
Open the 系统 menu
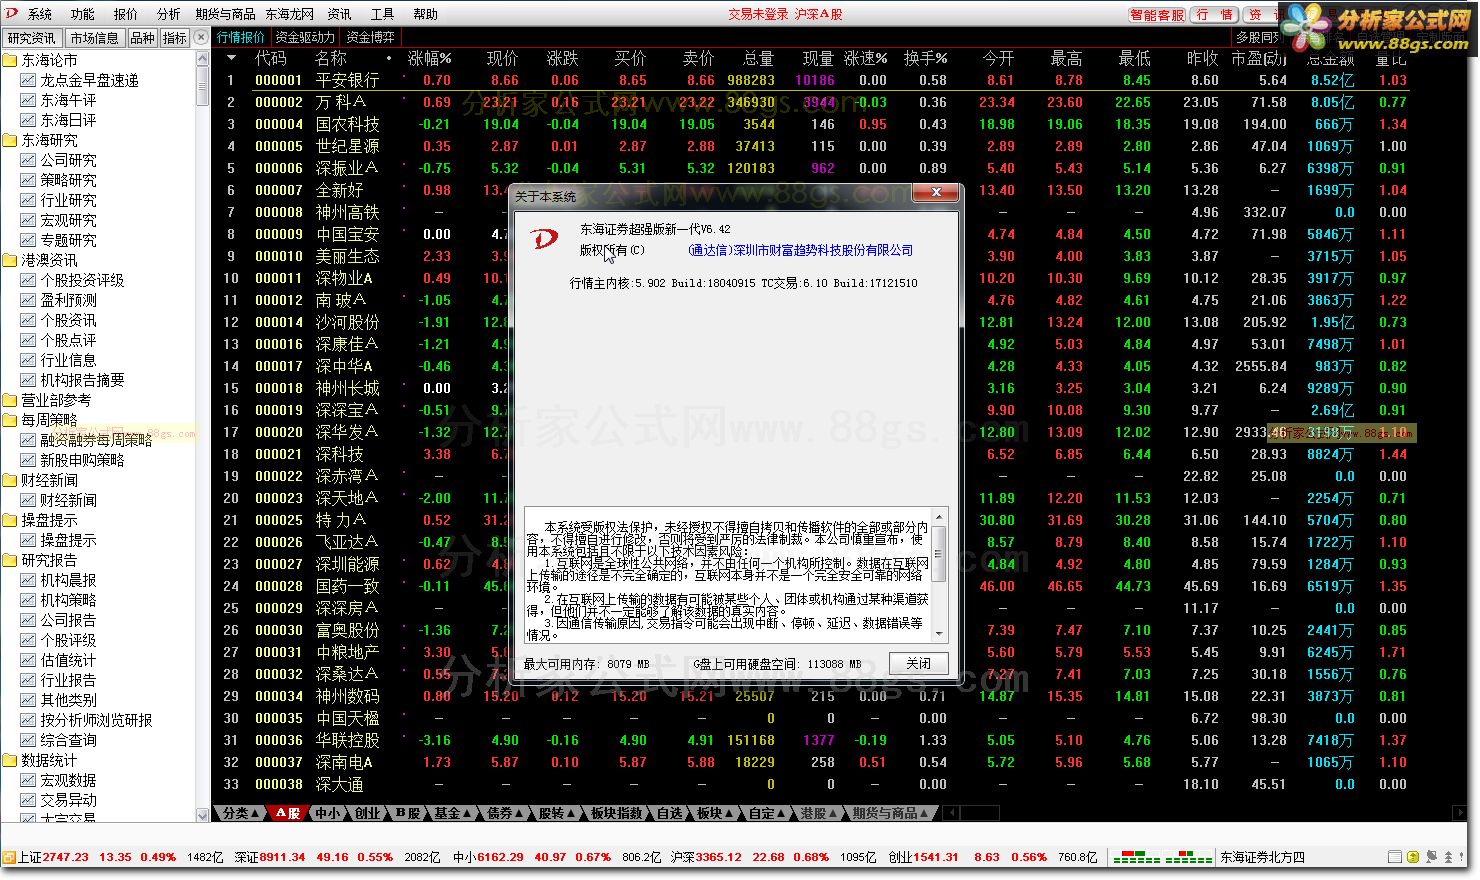point(40,14)
